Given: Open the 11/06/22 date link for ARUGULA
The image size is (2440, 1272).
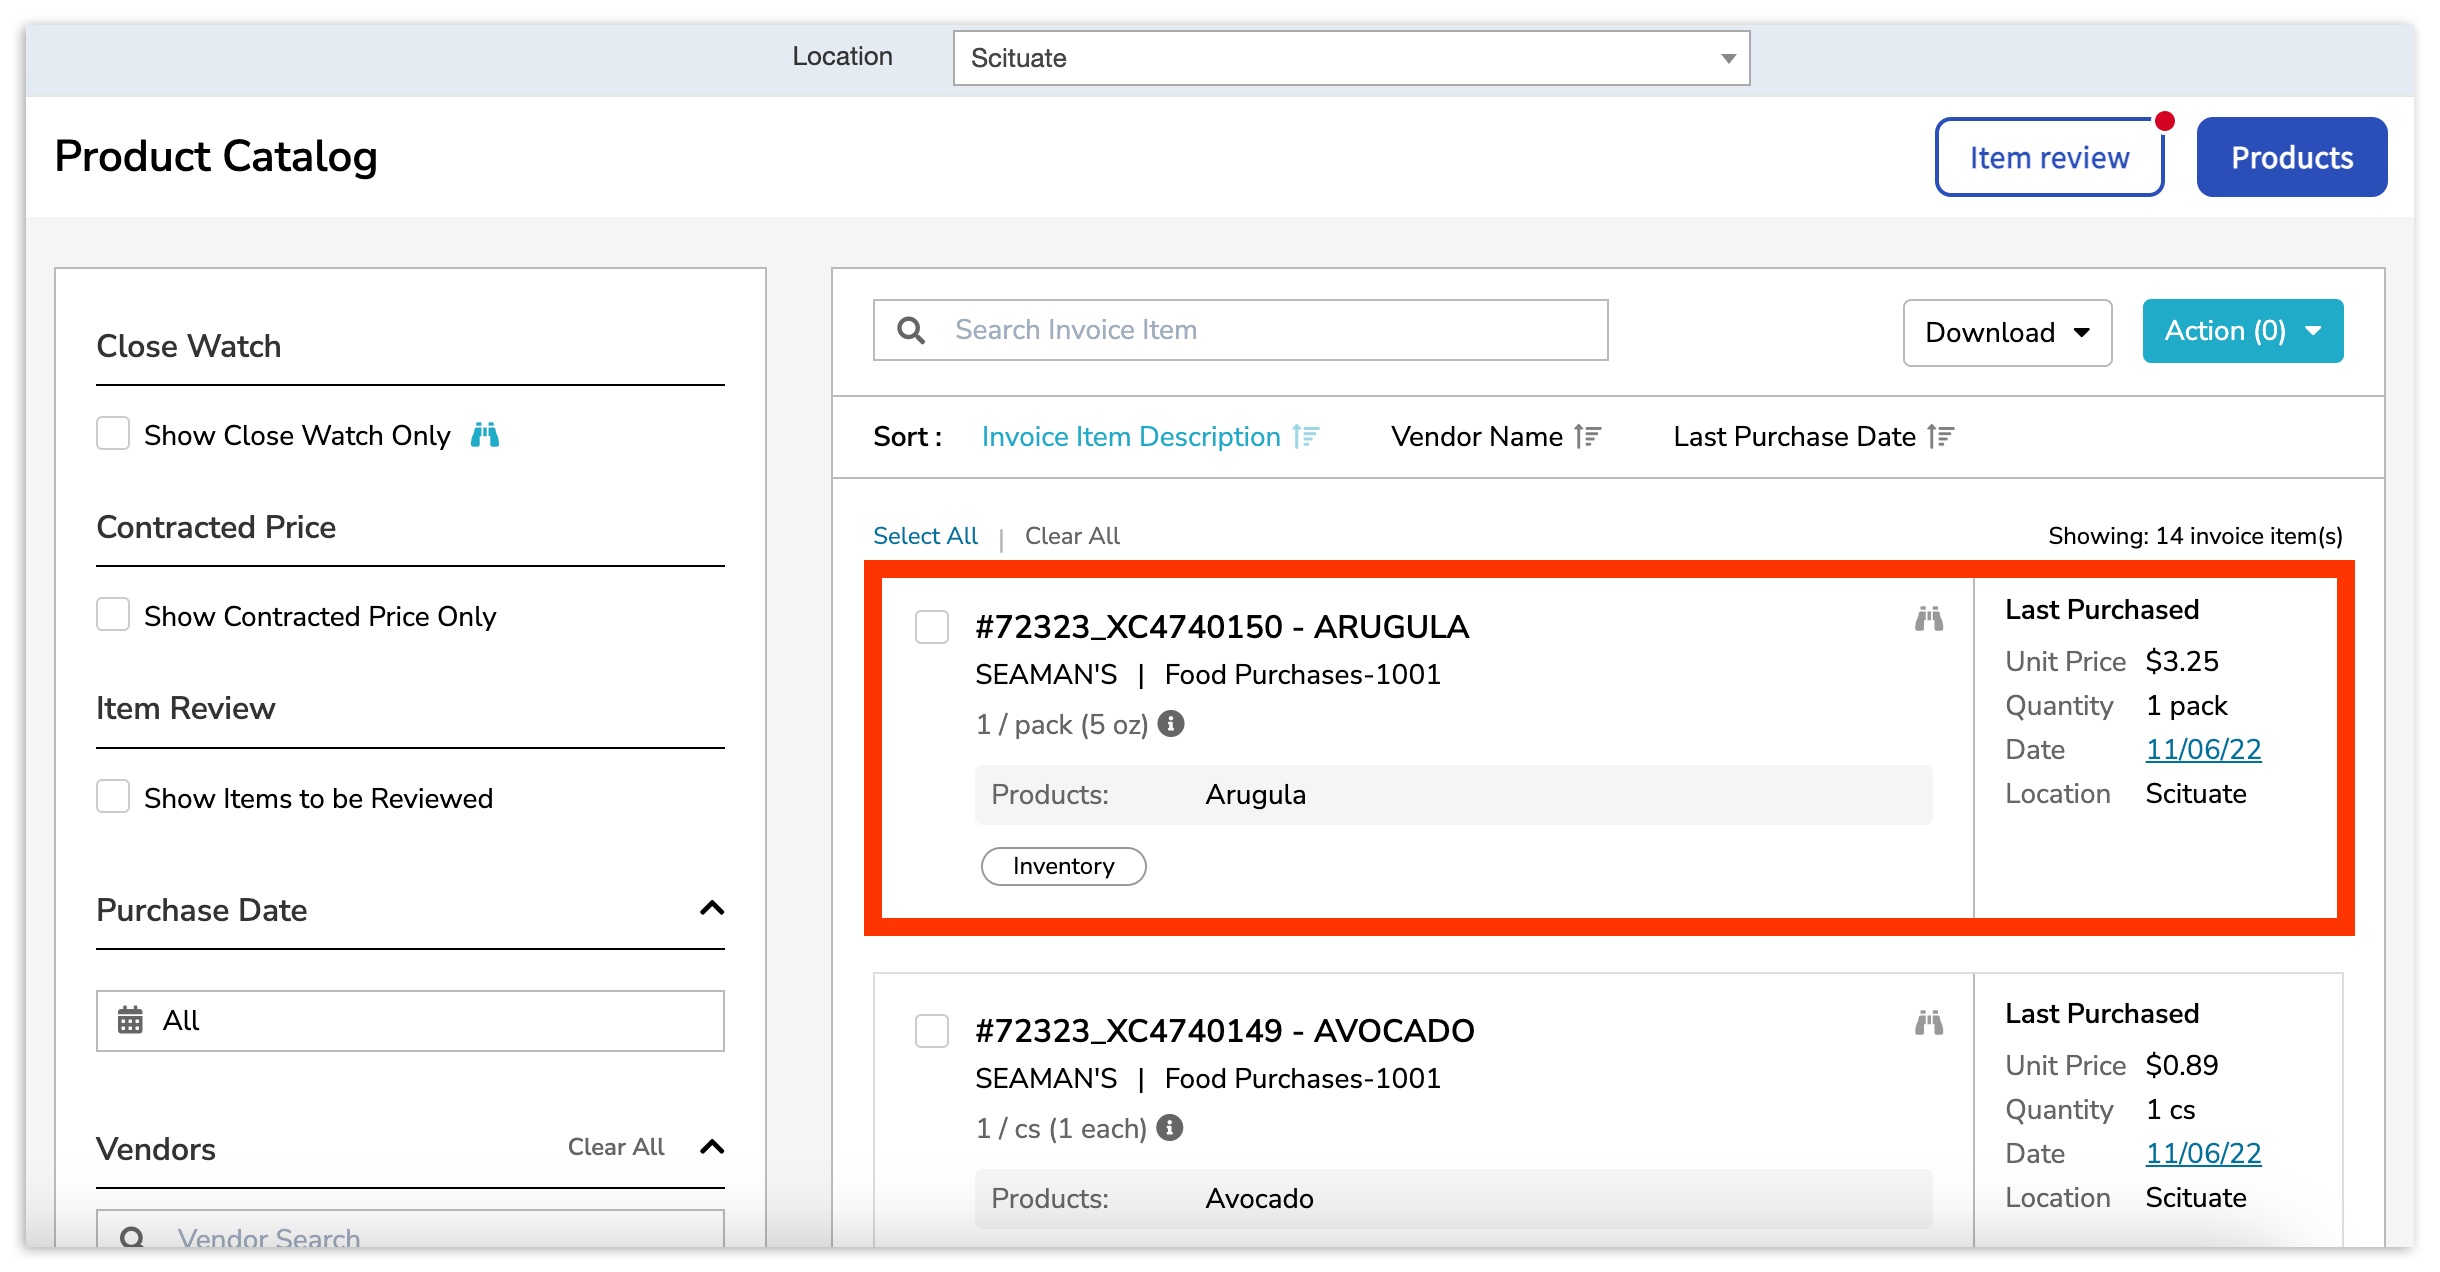Looking at the screenshot, I should (x=2203, y=748).
